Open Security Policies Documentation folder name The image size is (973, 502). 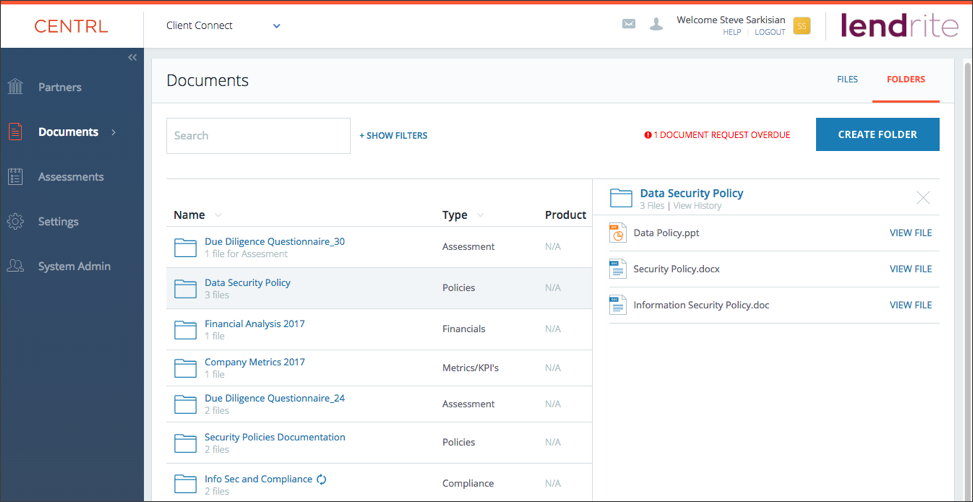pyautogui.click(x=275, y=437)
